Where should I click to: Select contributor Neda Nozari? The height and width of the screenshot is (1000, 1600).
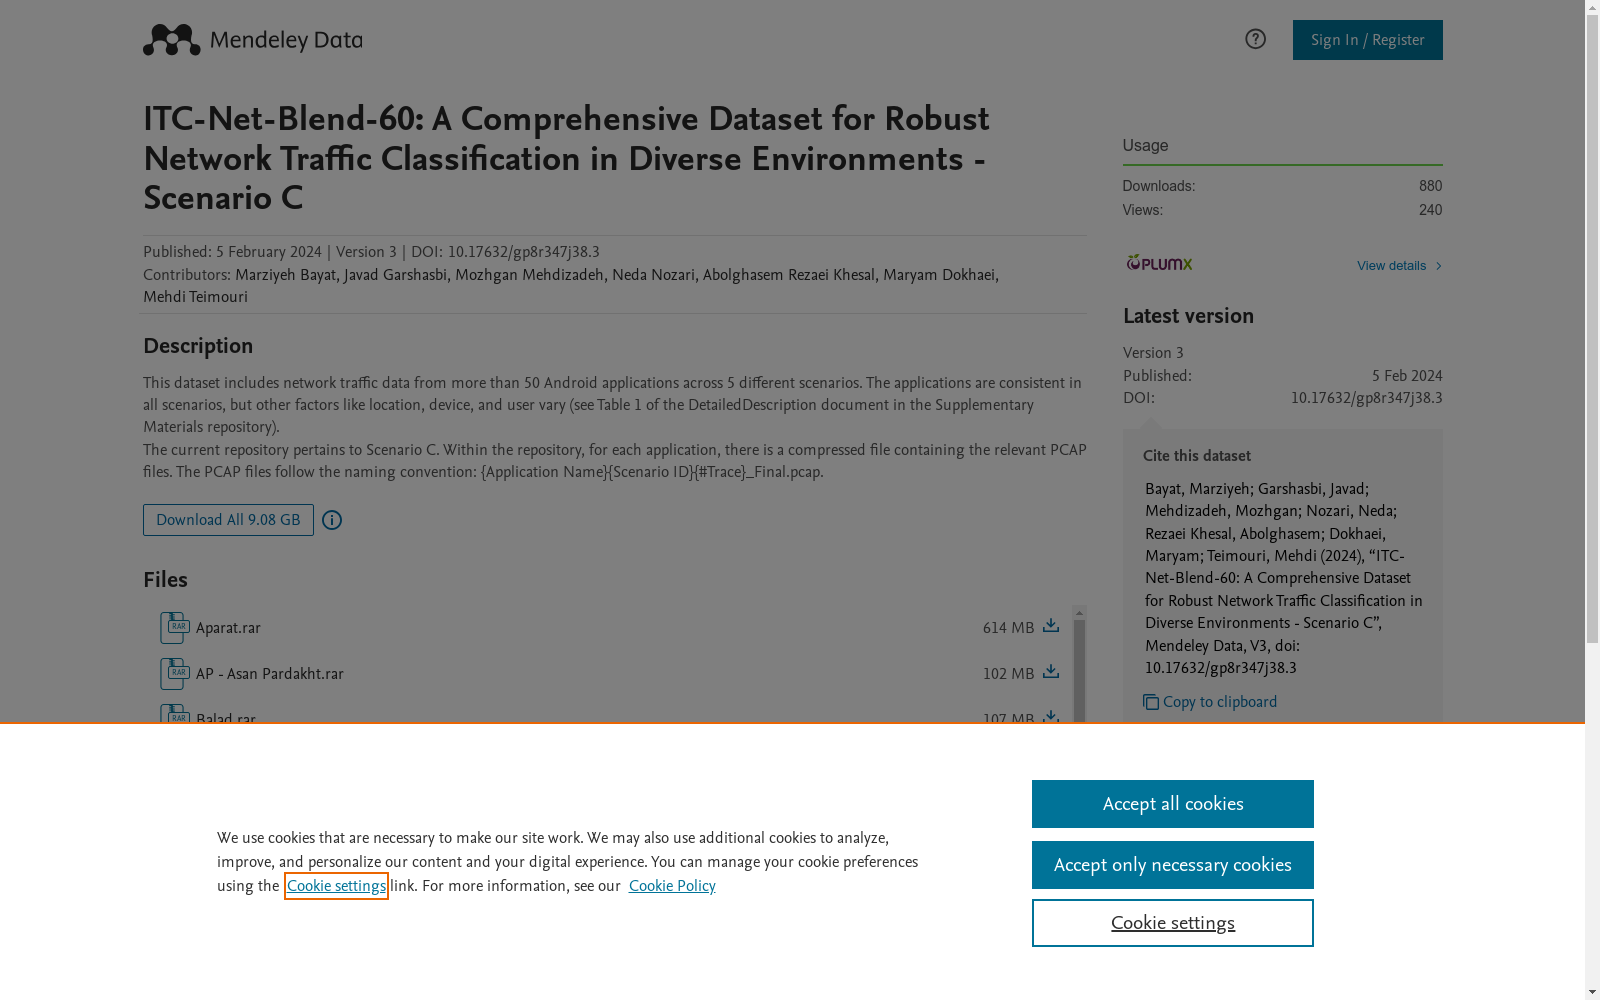[653, 275]
